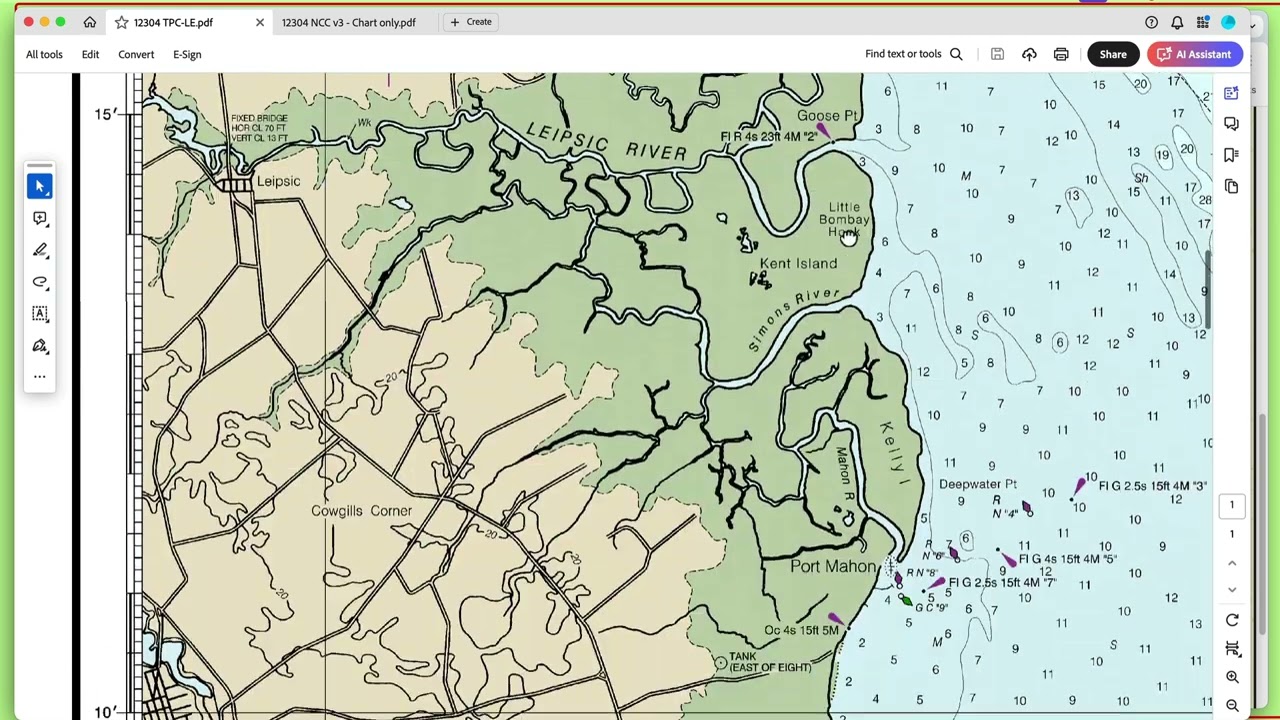Select the Add text box tool
The width and height of the screenshot is (1280, 720).
tap(40, 314)
